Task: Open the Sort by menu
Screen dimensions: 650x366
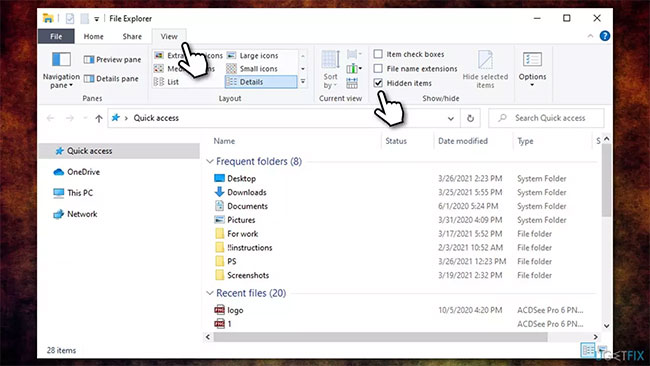Action: (330, 70)
